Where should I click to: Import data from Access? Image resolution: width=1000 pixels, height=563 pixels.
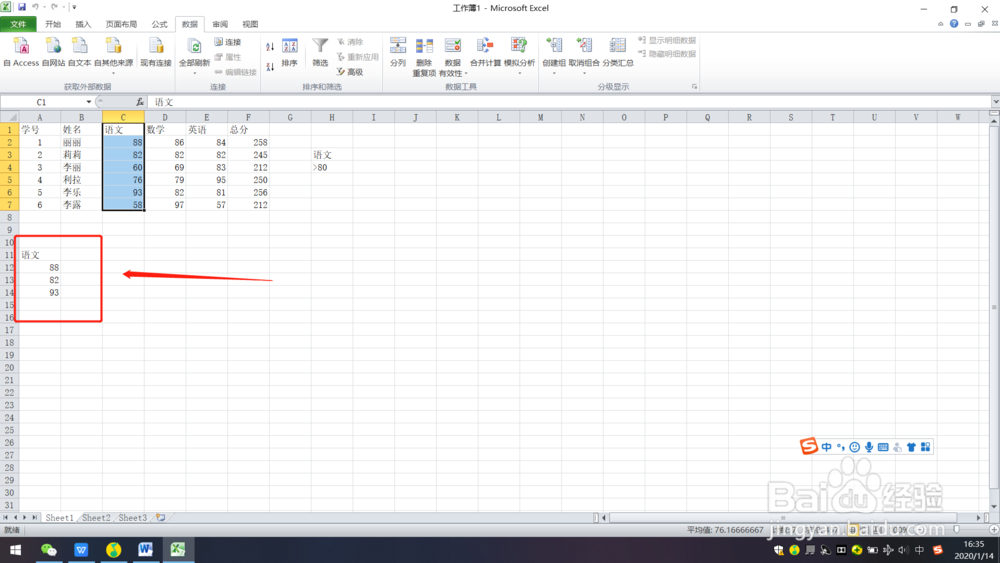point(21,52)
